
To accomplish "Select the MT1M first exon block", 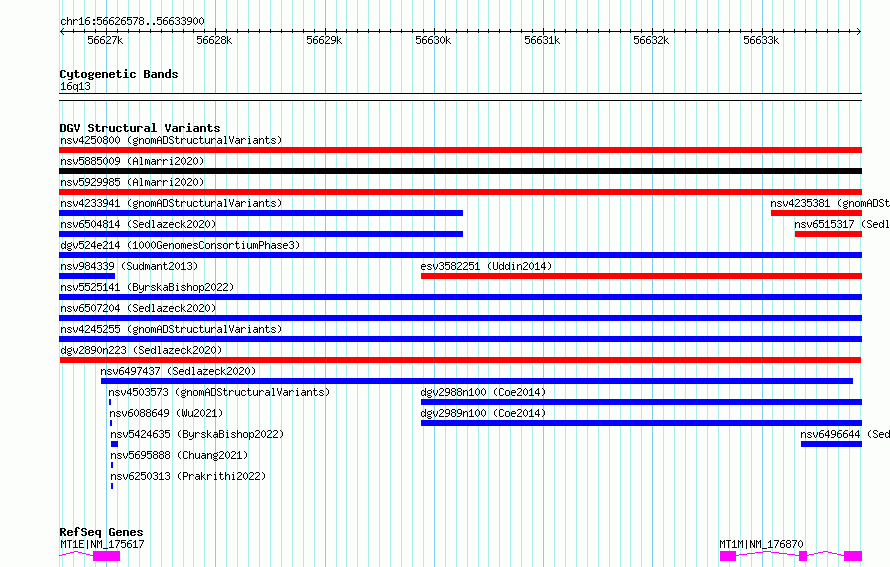I will (728, 556).
